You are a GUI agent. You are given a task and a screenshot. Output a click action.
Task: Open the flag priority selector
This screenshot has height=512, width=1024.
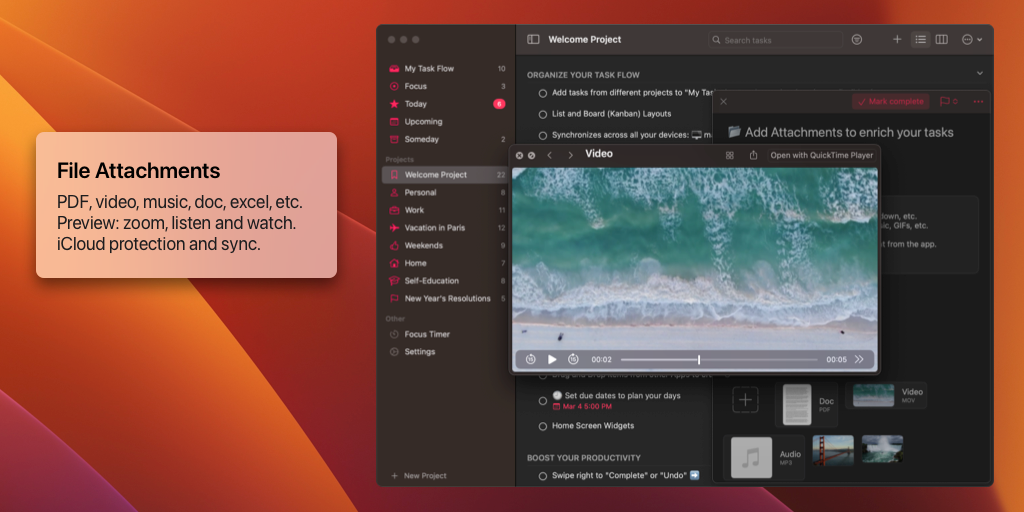click(949, 101)
